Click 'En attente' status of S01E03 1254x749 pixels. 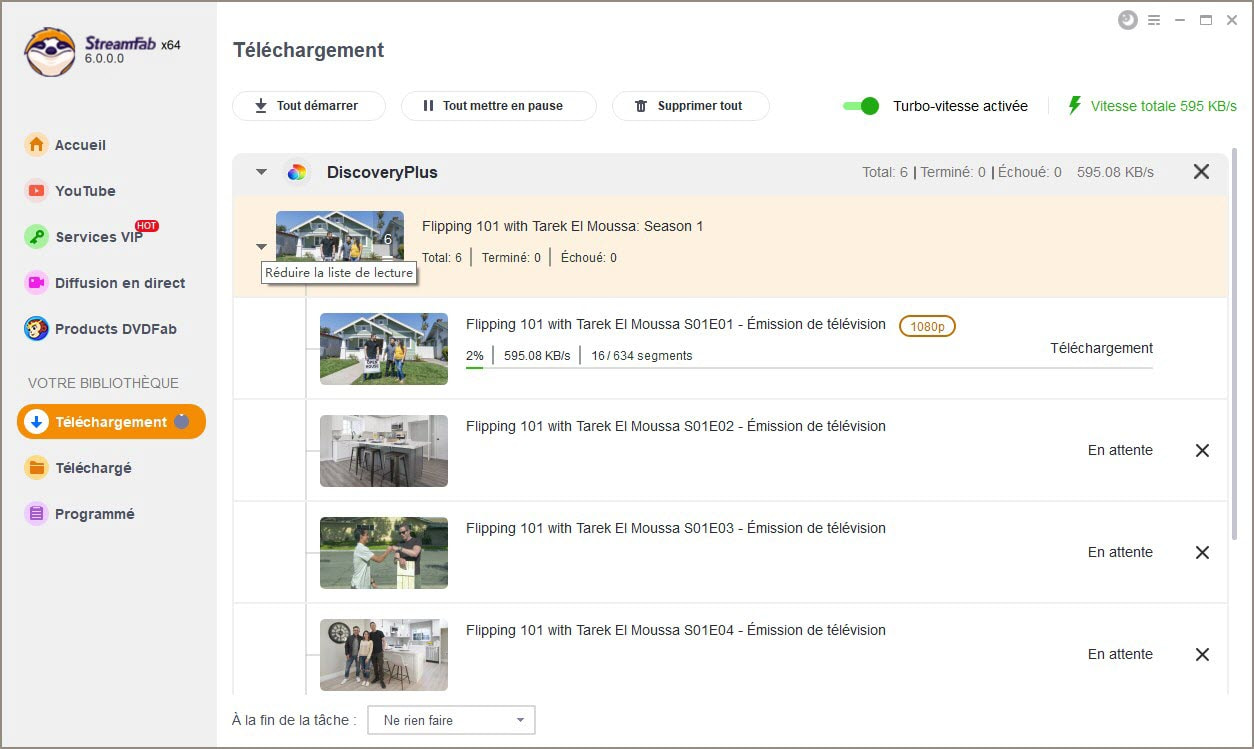coord(1120,552)
